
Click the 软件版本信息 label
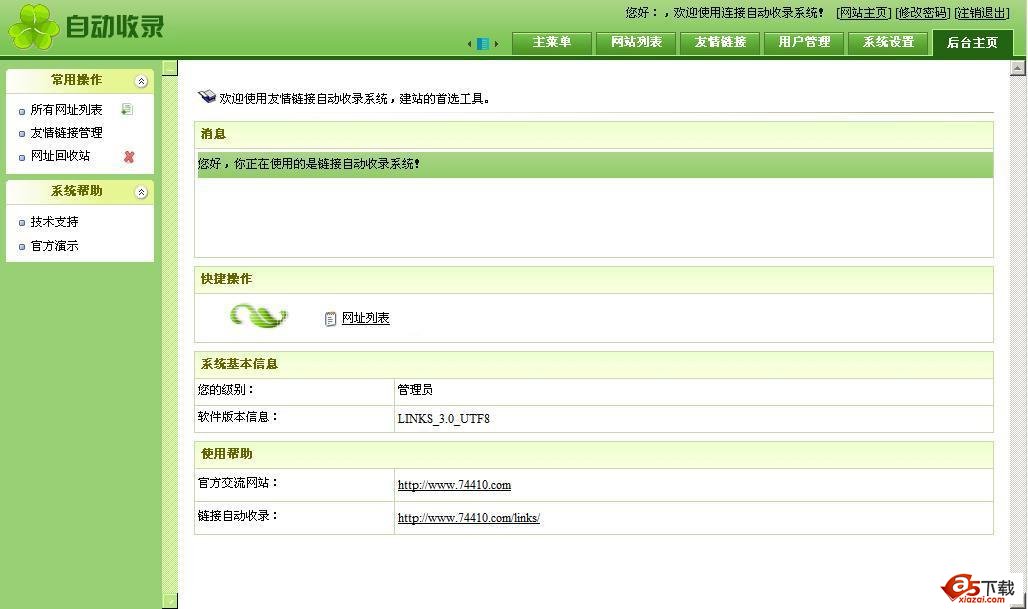[x=238, y=417]
